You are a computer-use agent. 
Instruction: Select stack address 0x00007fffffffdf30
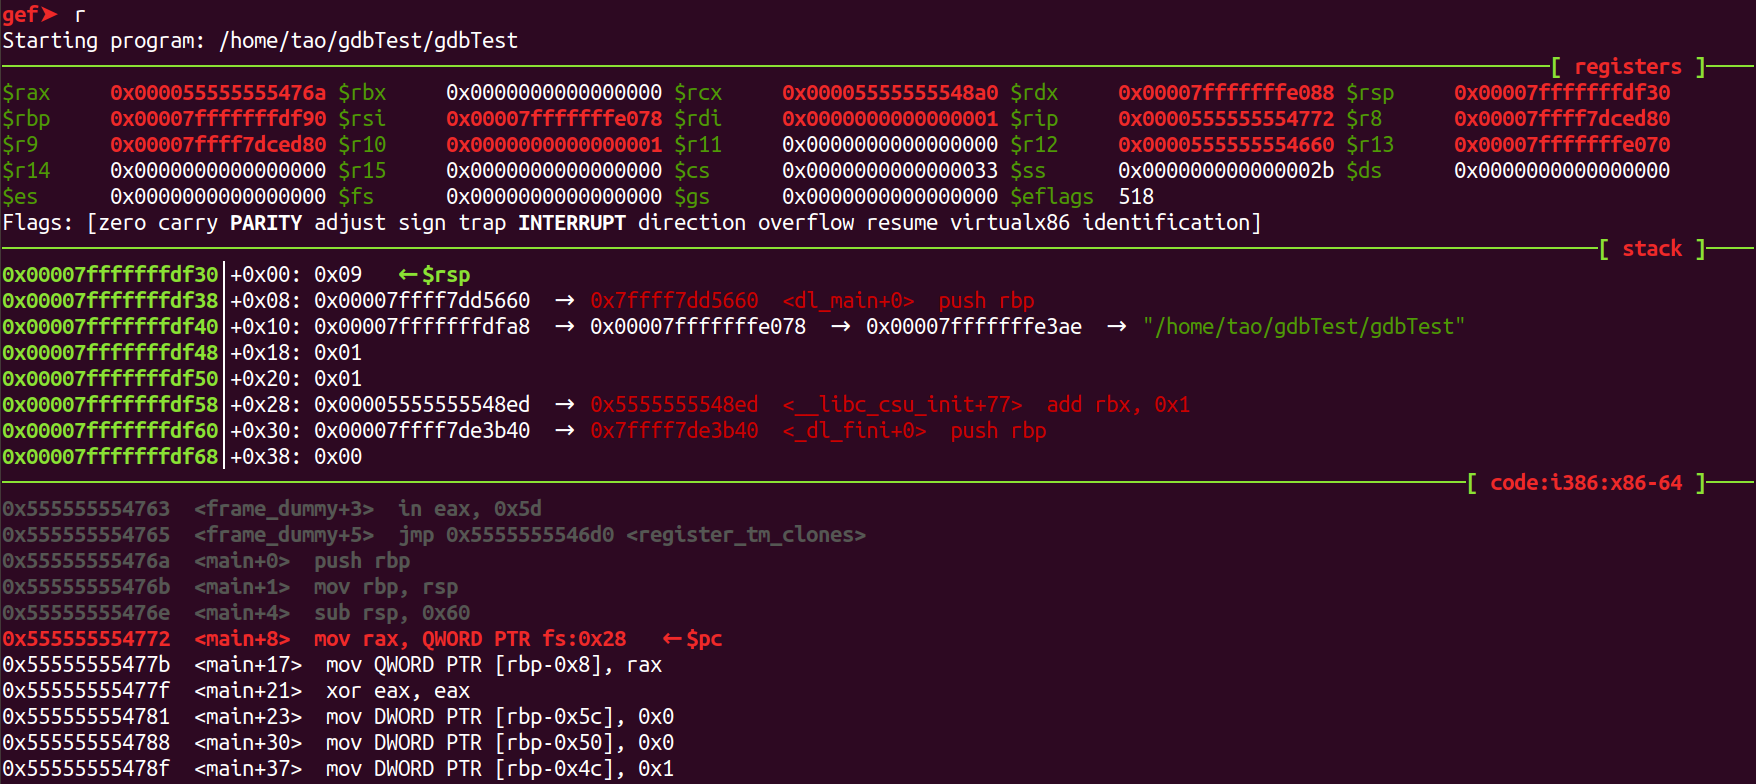coord(110,274)
